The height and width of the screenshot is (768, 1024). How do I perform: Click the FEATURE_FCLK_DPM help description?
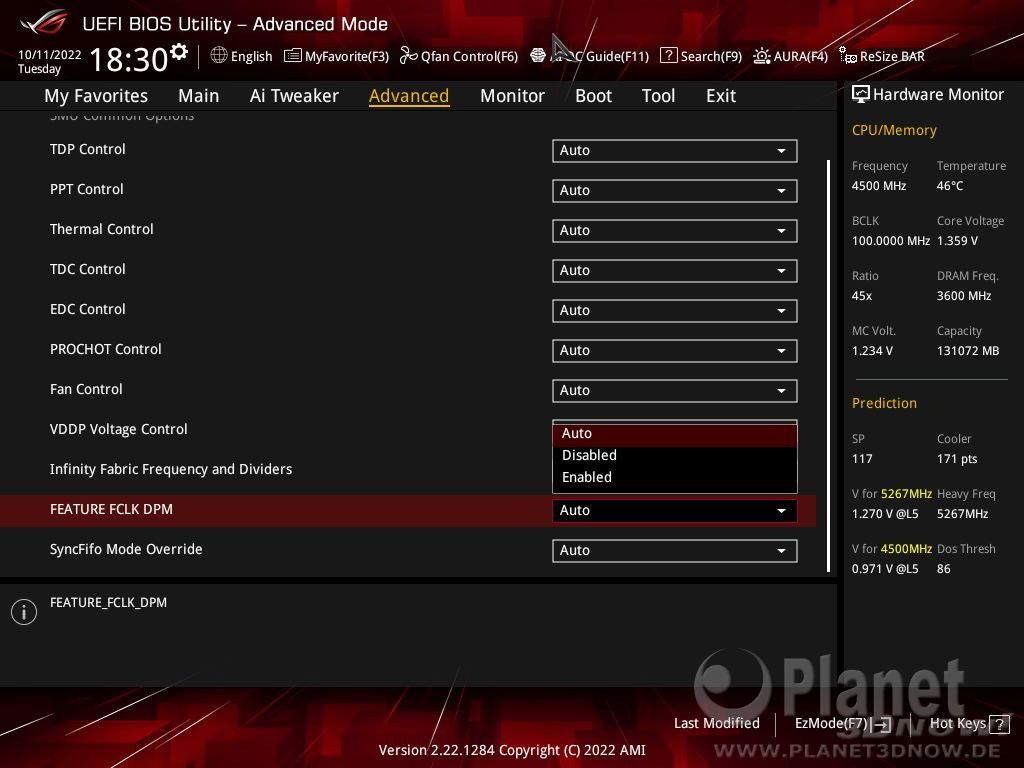tap(108, 603)
